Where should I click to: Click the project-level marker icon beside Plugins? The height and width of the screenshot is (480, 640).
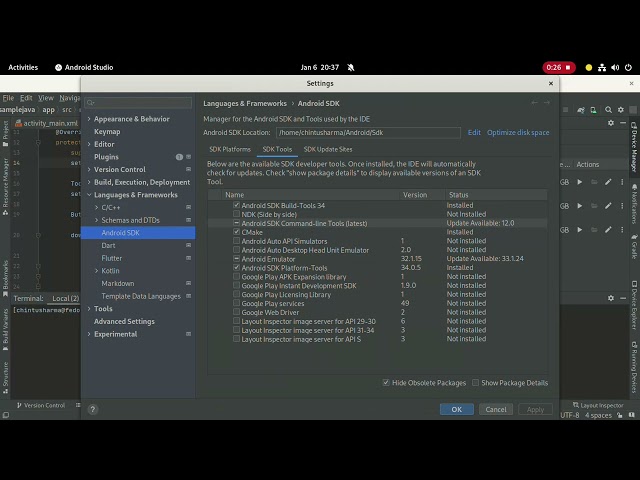tap(189, 157)
